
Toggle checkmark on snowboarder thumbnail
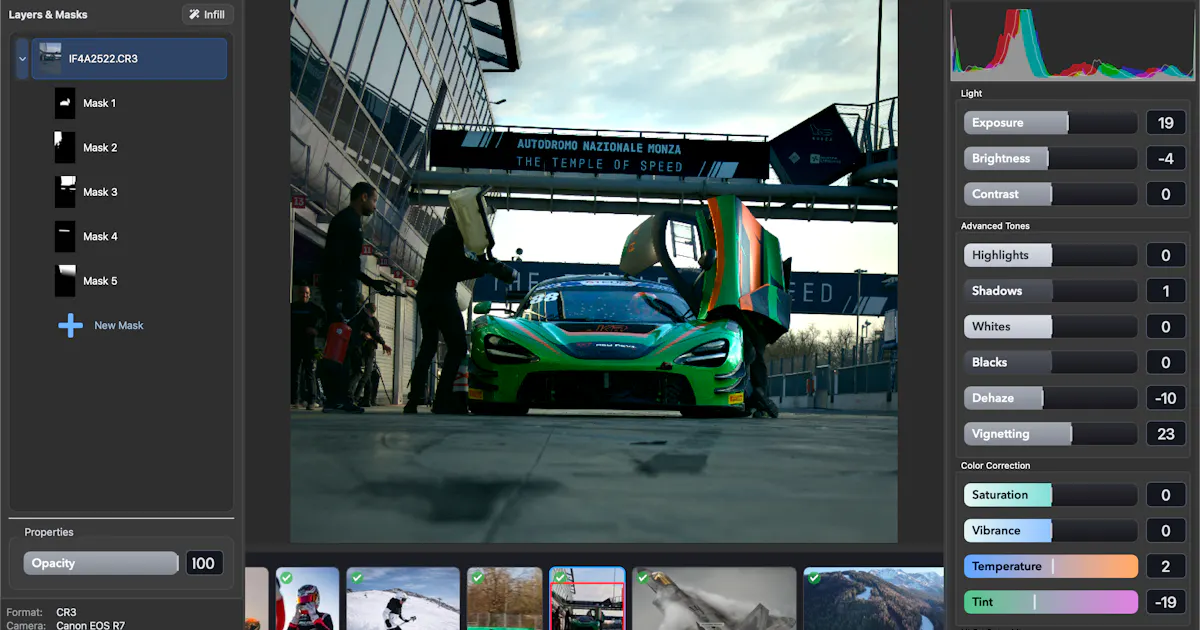tap(357, 577)
